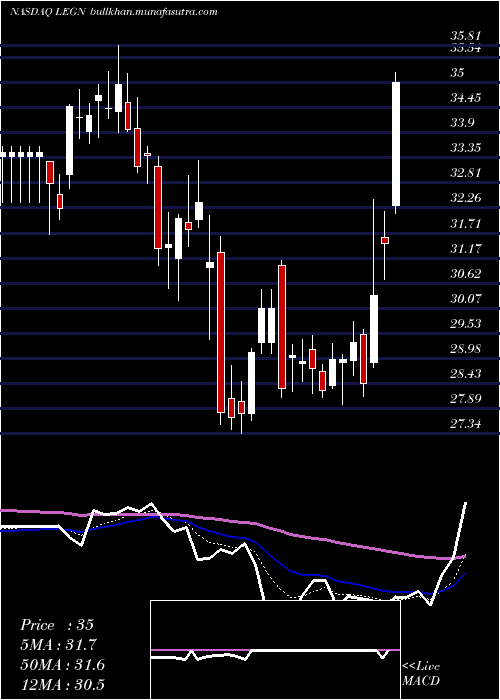Click the 33.35 price axis label
500x700 pixels.
click(465, 147)
